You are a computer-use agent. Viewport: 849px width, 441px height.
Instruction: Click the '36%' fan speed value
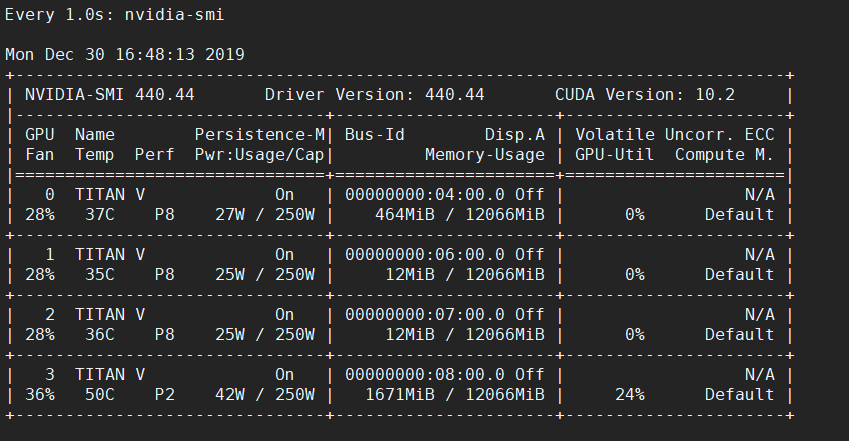pos(40,395)
